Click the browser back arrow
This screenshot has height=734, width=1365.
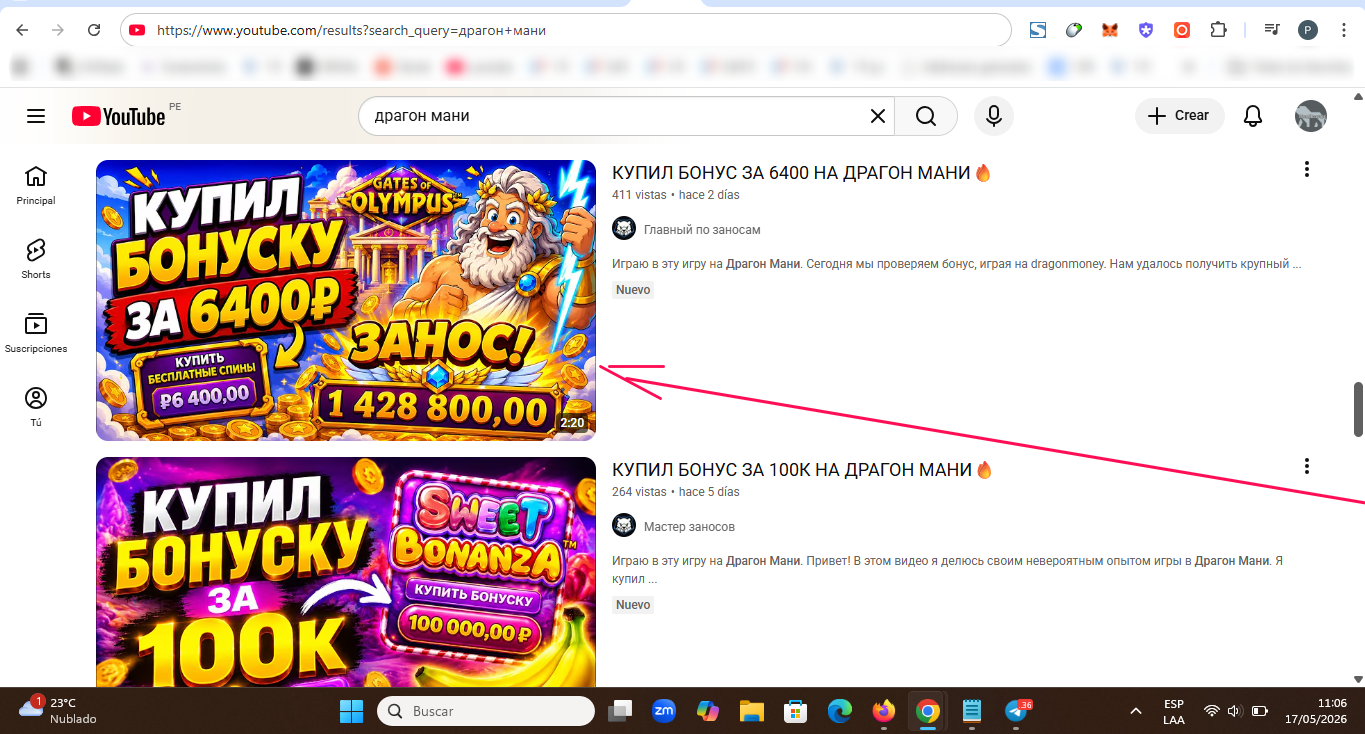point(22,30)
